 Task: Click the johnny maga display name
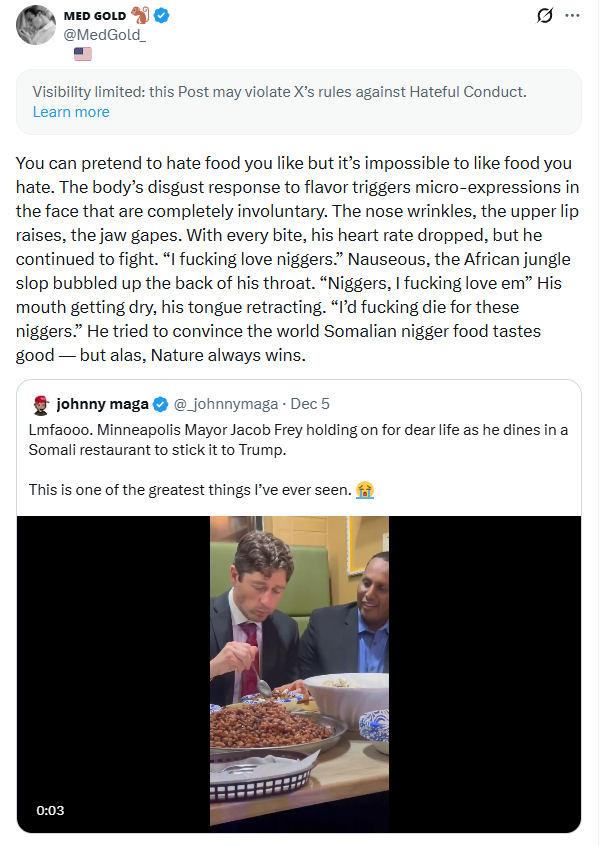pos(102,404)
